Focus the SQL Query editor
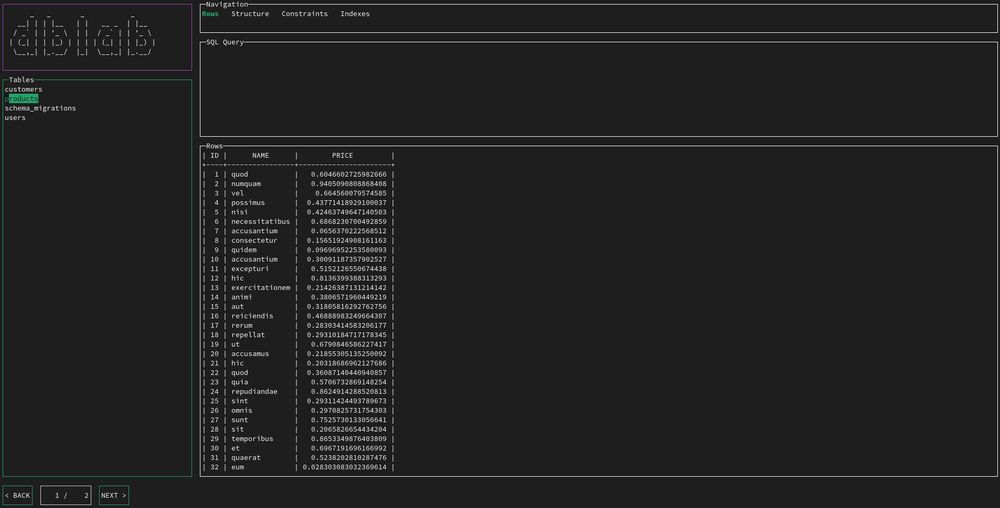The height and width of the screenshot is (508, 1000). 599,89
